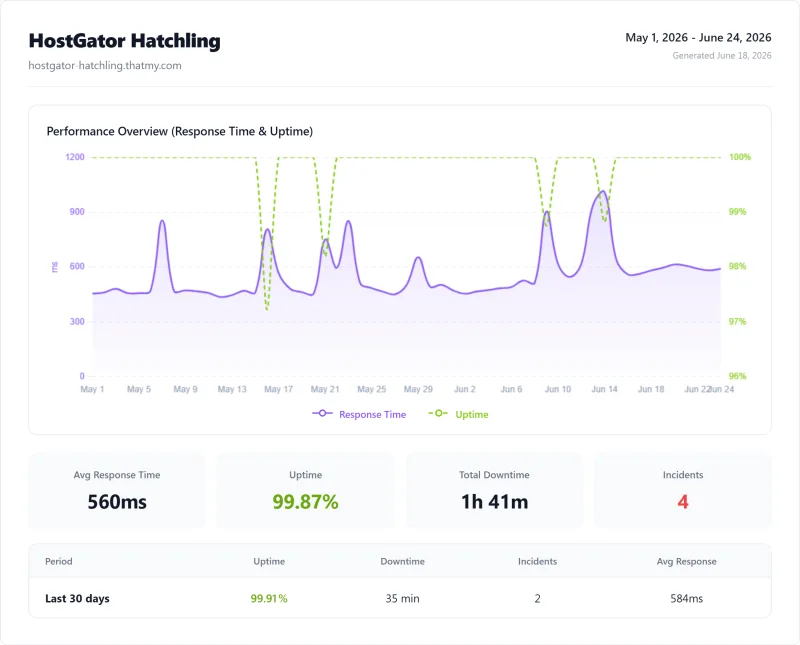Click the May 1 x-axis label
800x645 pixels.
point(92,389)
